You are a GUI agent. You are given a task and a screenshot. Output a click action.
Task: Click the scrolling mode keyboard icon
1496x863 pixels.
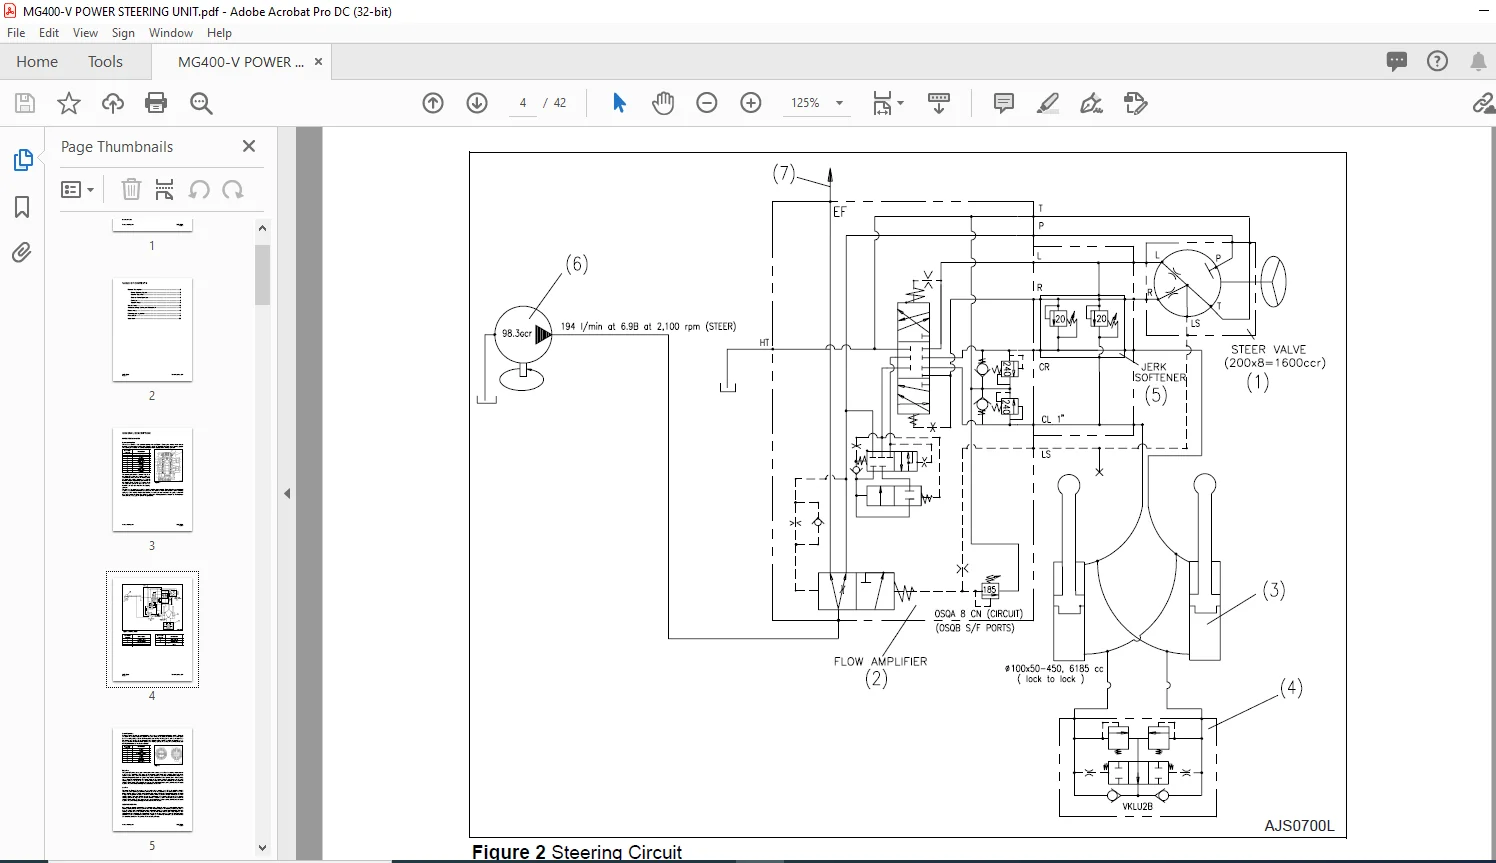(939, 103)
